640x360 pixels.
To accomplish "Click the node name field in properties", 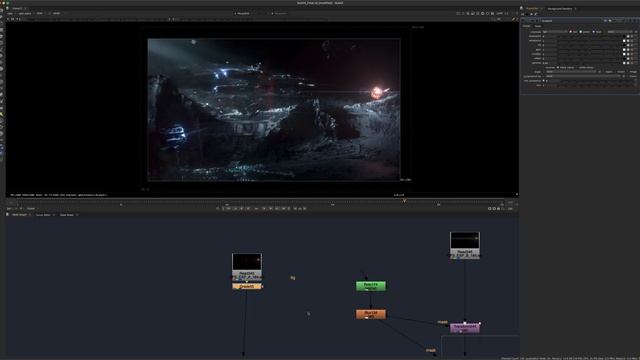I will 571,21.
